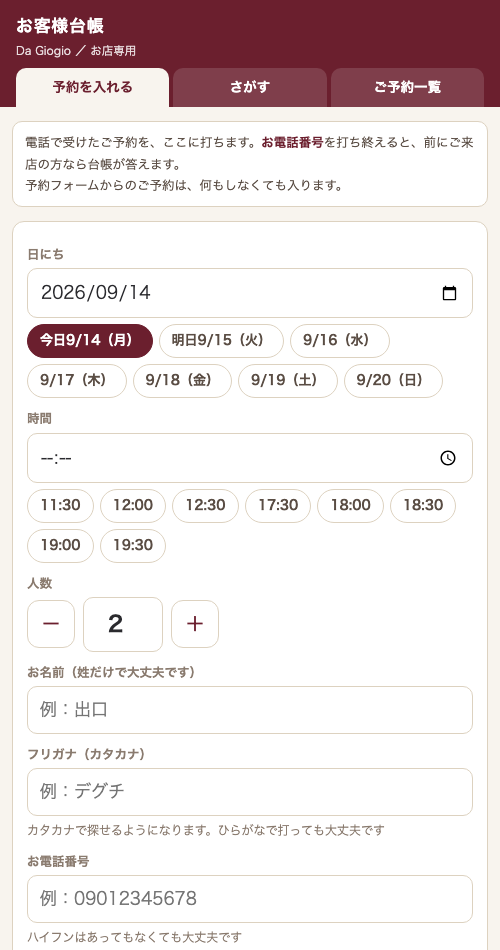Image resolution: width=500 pixels, height=950 pixels.
Task: Switch to the さがす tab
Action: (x=250, y=87)
